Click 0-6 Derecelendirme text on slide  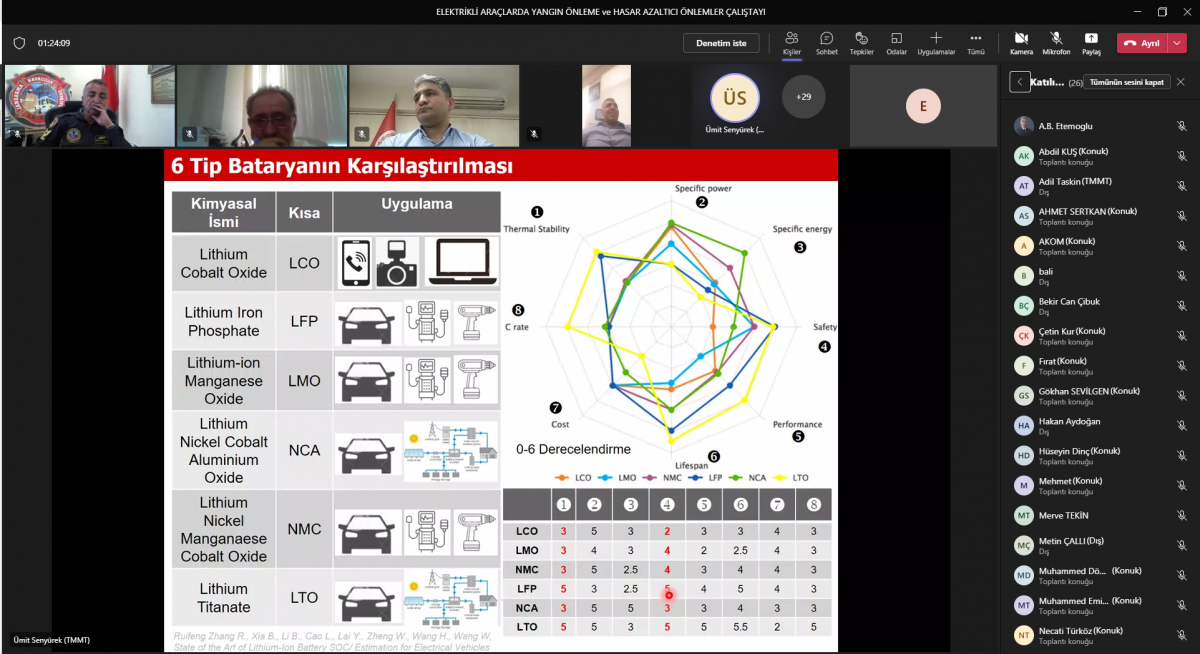pyautogui.click(x=573, y=449)
